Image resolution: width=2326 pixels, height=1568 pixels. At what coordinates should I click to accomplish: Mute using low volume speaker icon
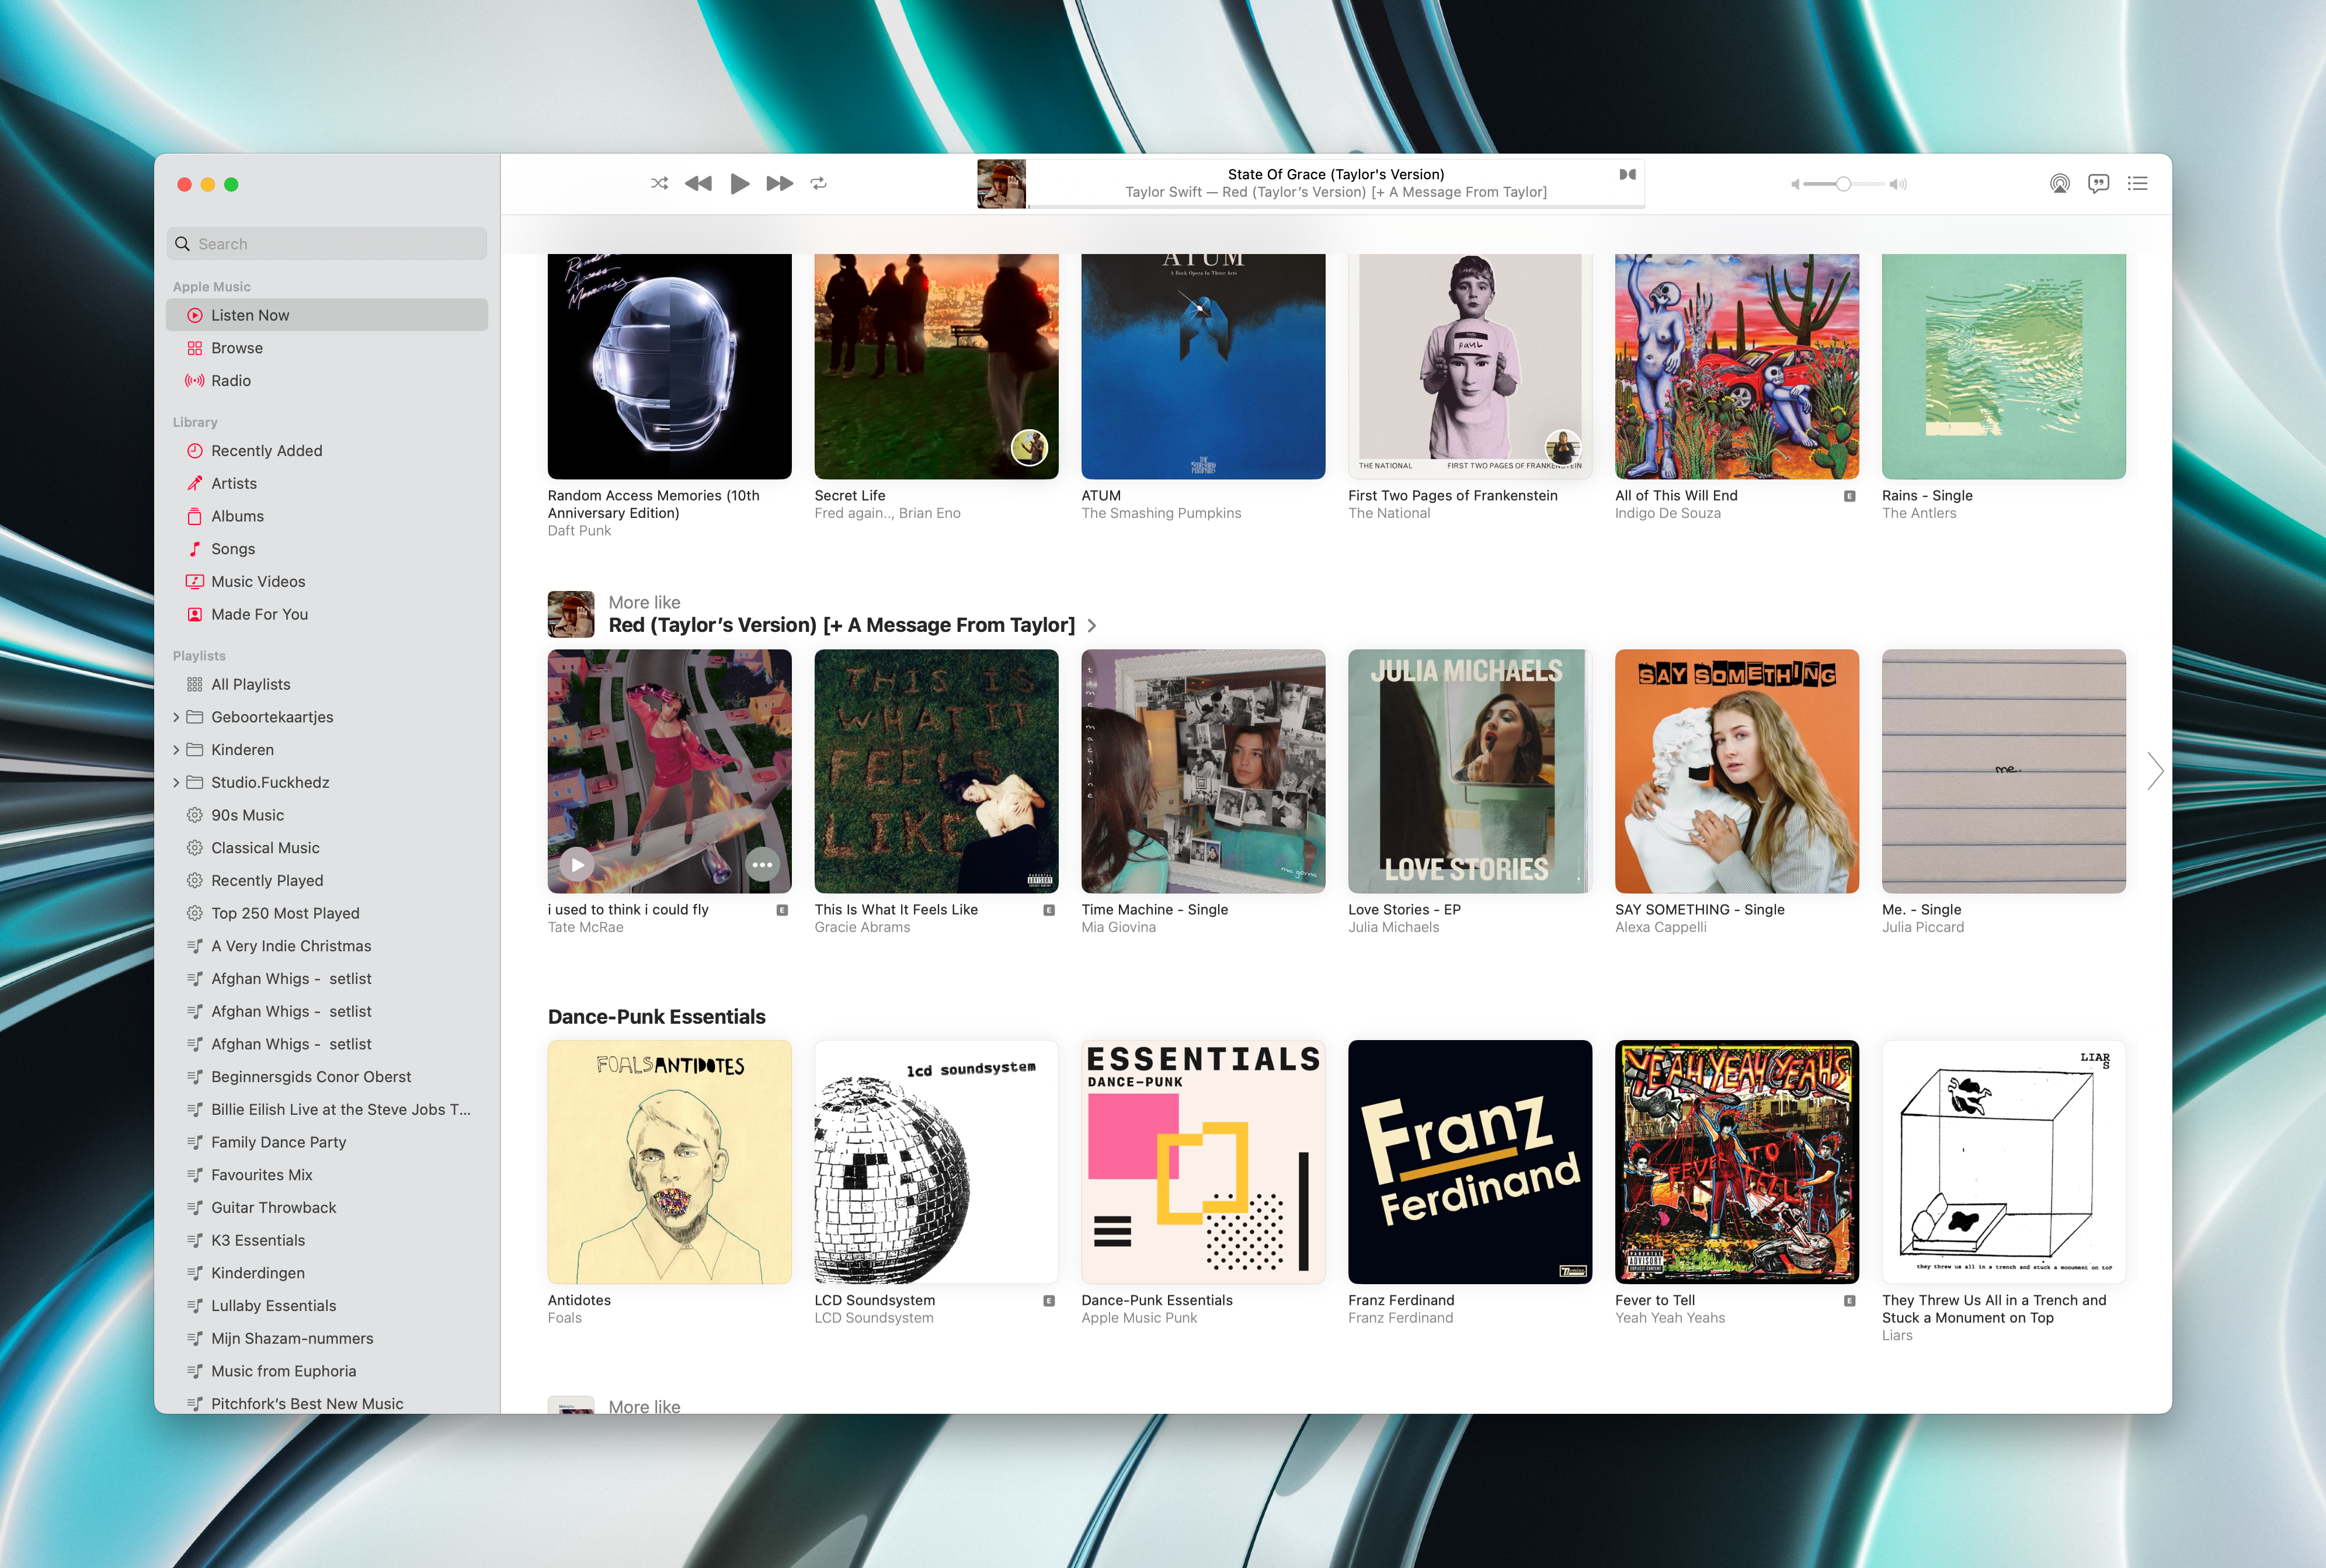pyautogui.click(x=1795, y=184)
